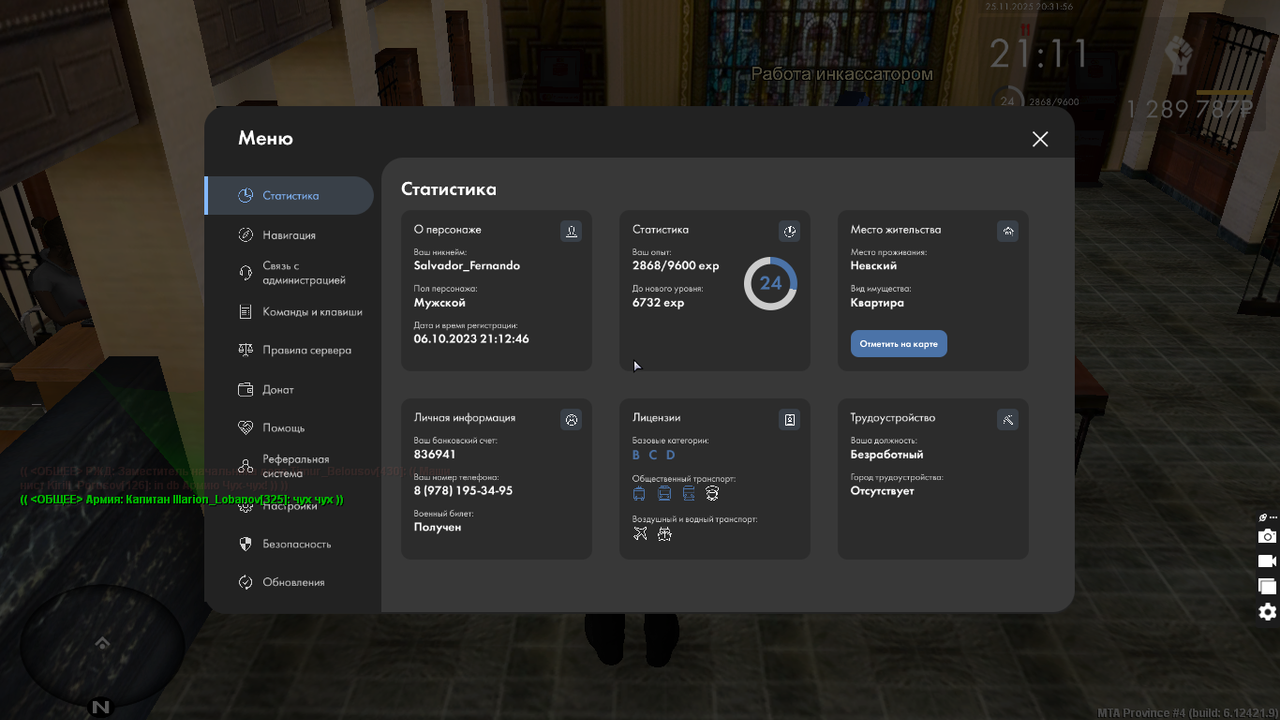Click the bus license icon
Viewport: 1280px width, 720px height.
click(x=664, y=494)
